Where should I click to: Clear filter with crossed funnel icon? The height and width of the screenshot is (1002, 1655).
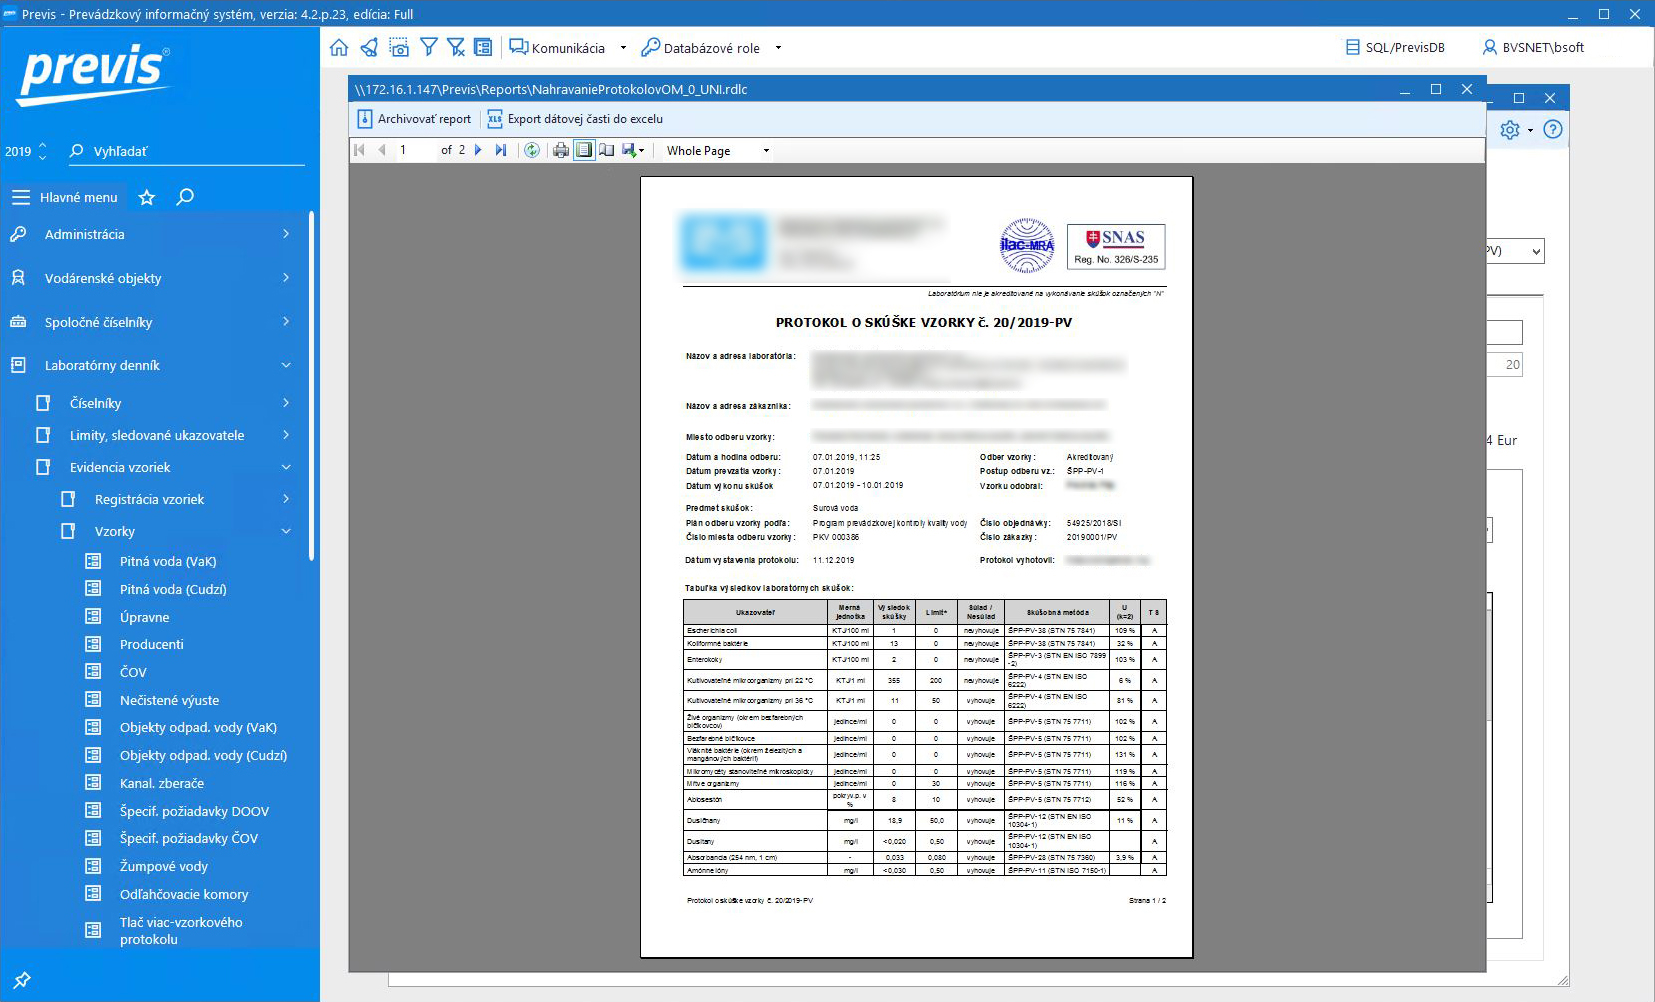tap(456, 47)
